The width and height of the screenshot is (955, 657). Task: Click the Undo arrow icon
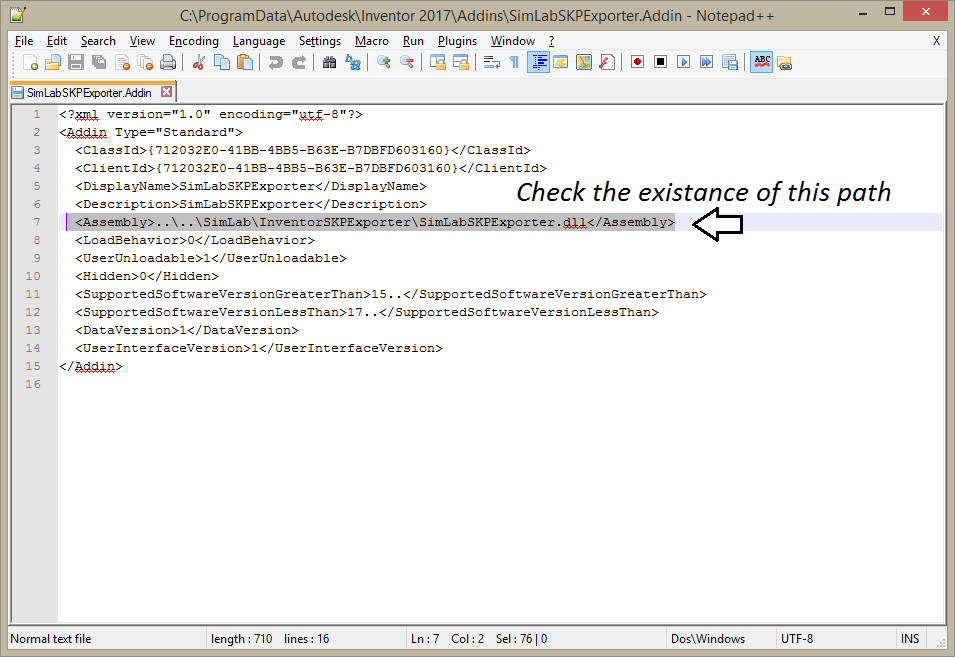tap(275, 62)
